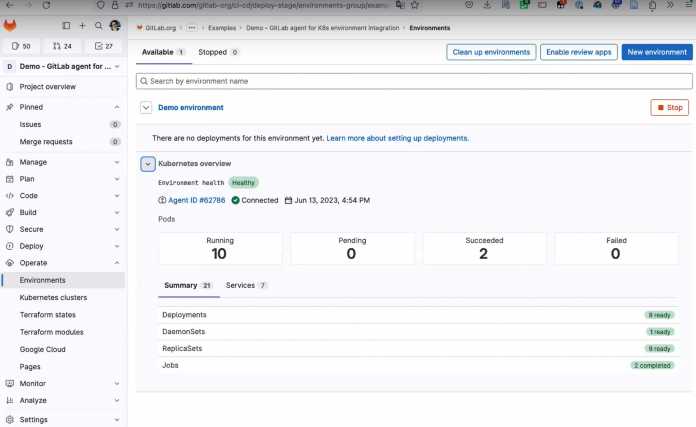Expand the Demo environment row

[146, 107]
